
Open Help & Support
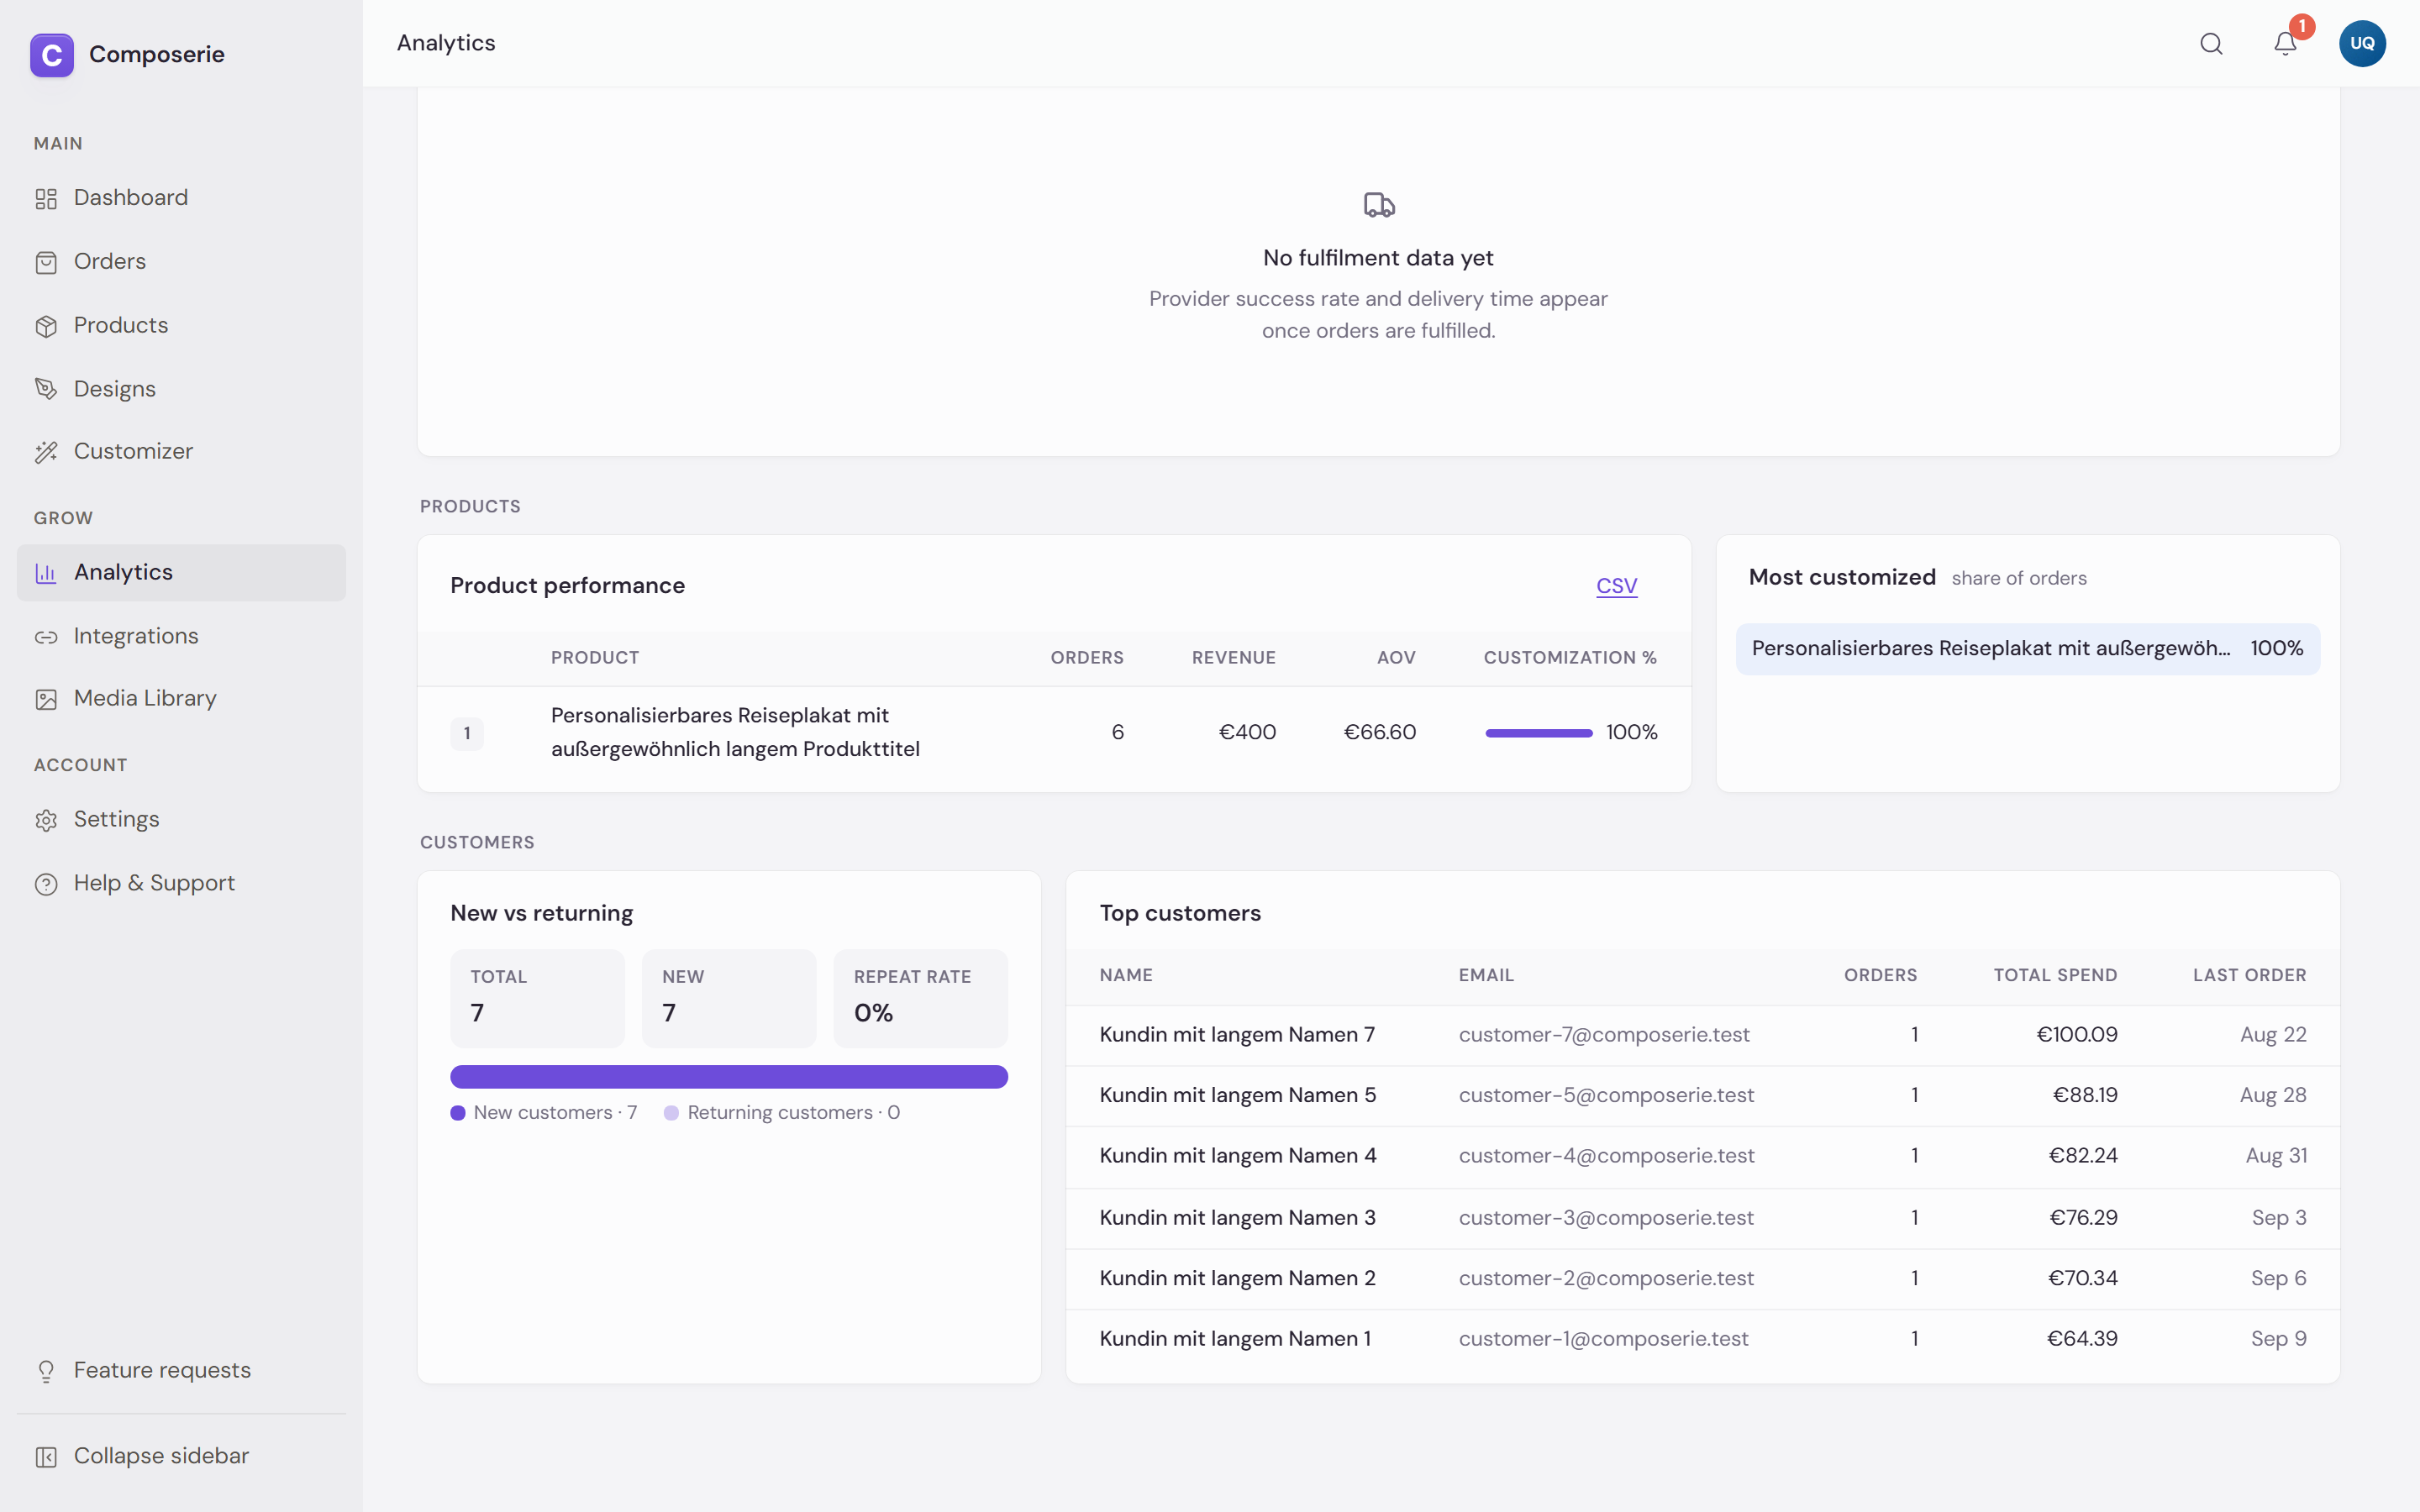click(x=181, y=883)
